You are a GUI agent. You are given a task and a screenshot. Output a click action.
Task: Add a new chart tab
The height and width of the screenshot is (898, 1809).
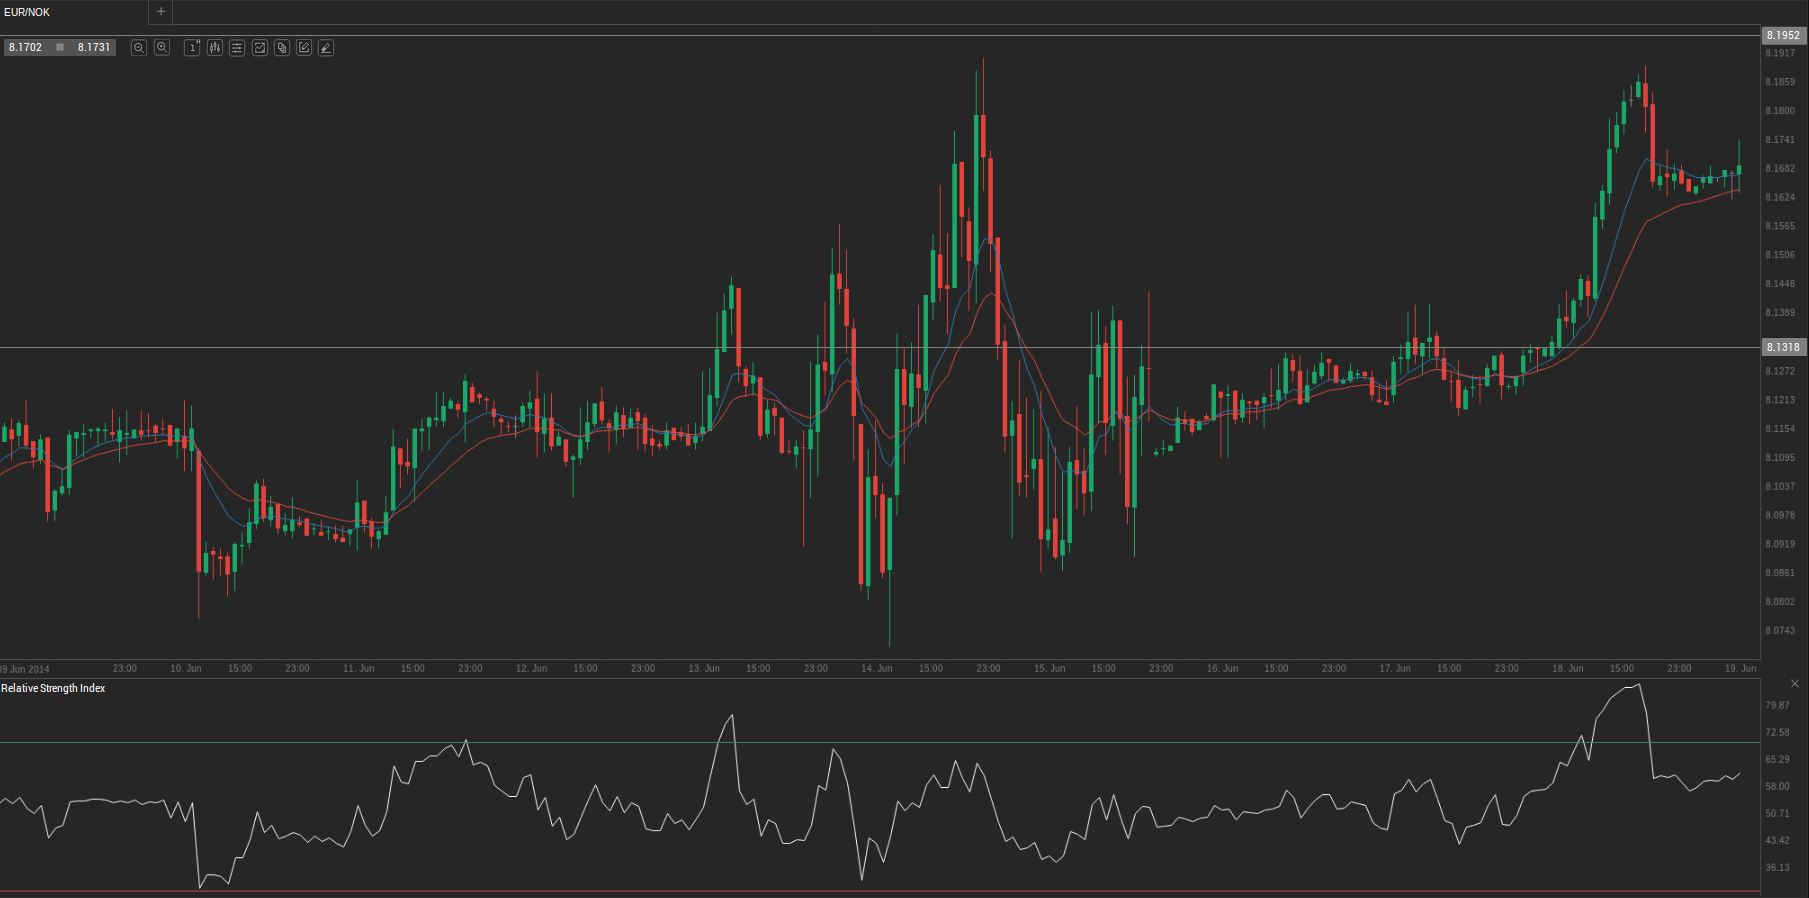point(161,12)
